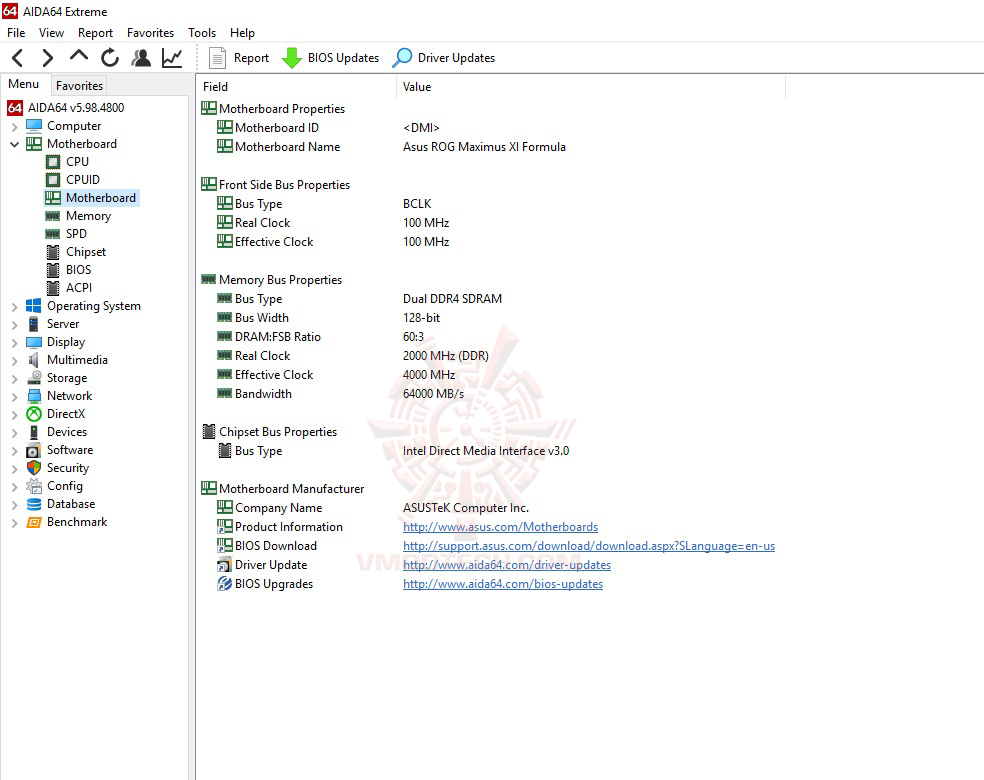
Task: Click the BIOS Updates toolbar button
Action: tap(331, 58)
